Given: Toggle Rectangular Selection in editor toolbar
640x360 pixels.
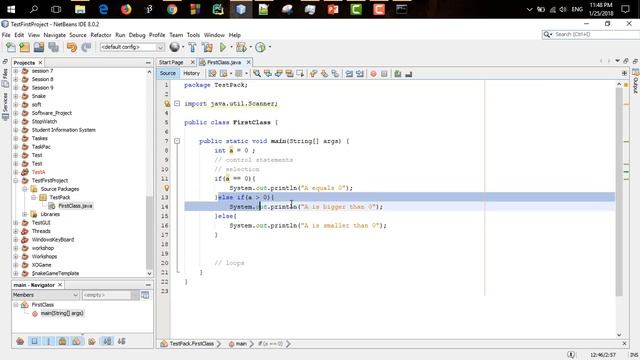Looking at the screenshot, I should click(x=301, y=73).
